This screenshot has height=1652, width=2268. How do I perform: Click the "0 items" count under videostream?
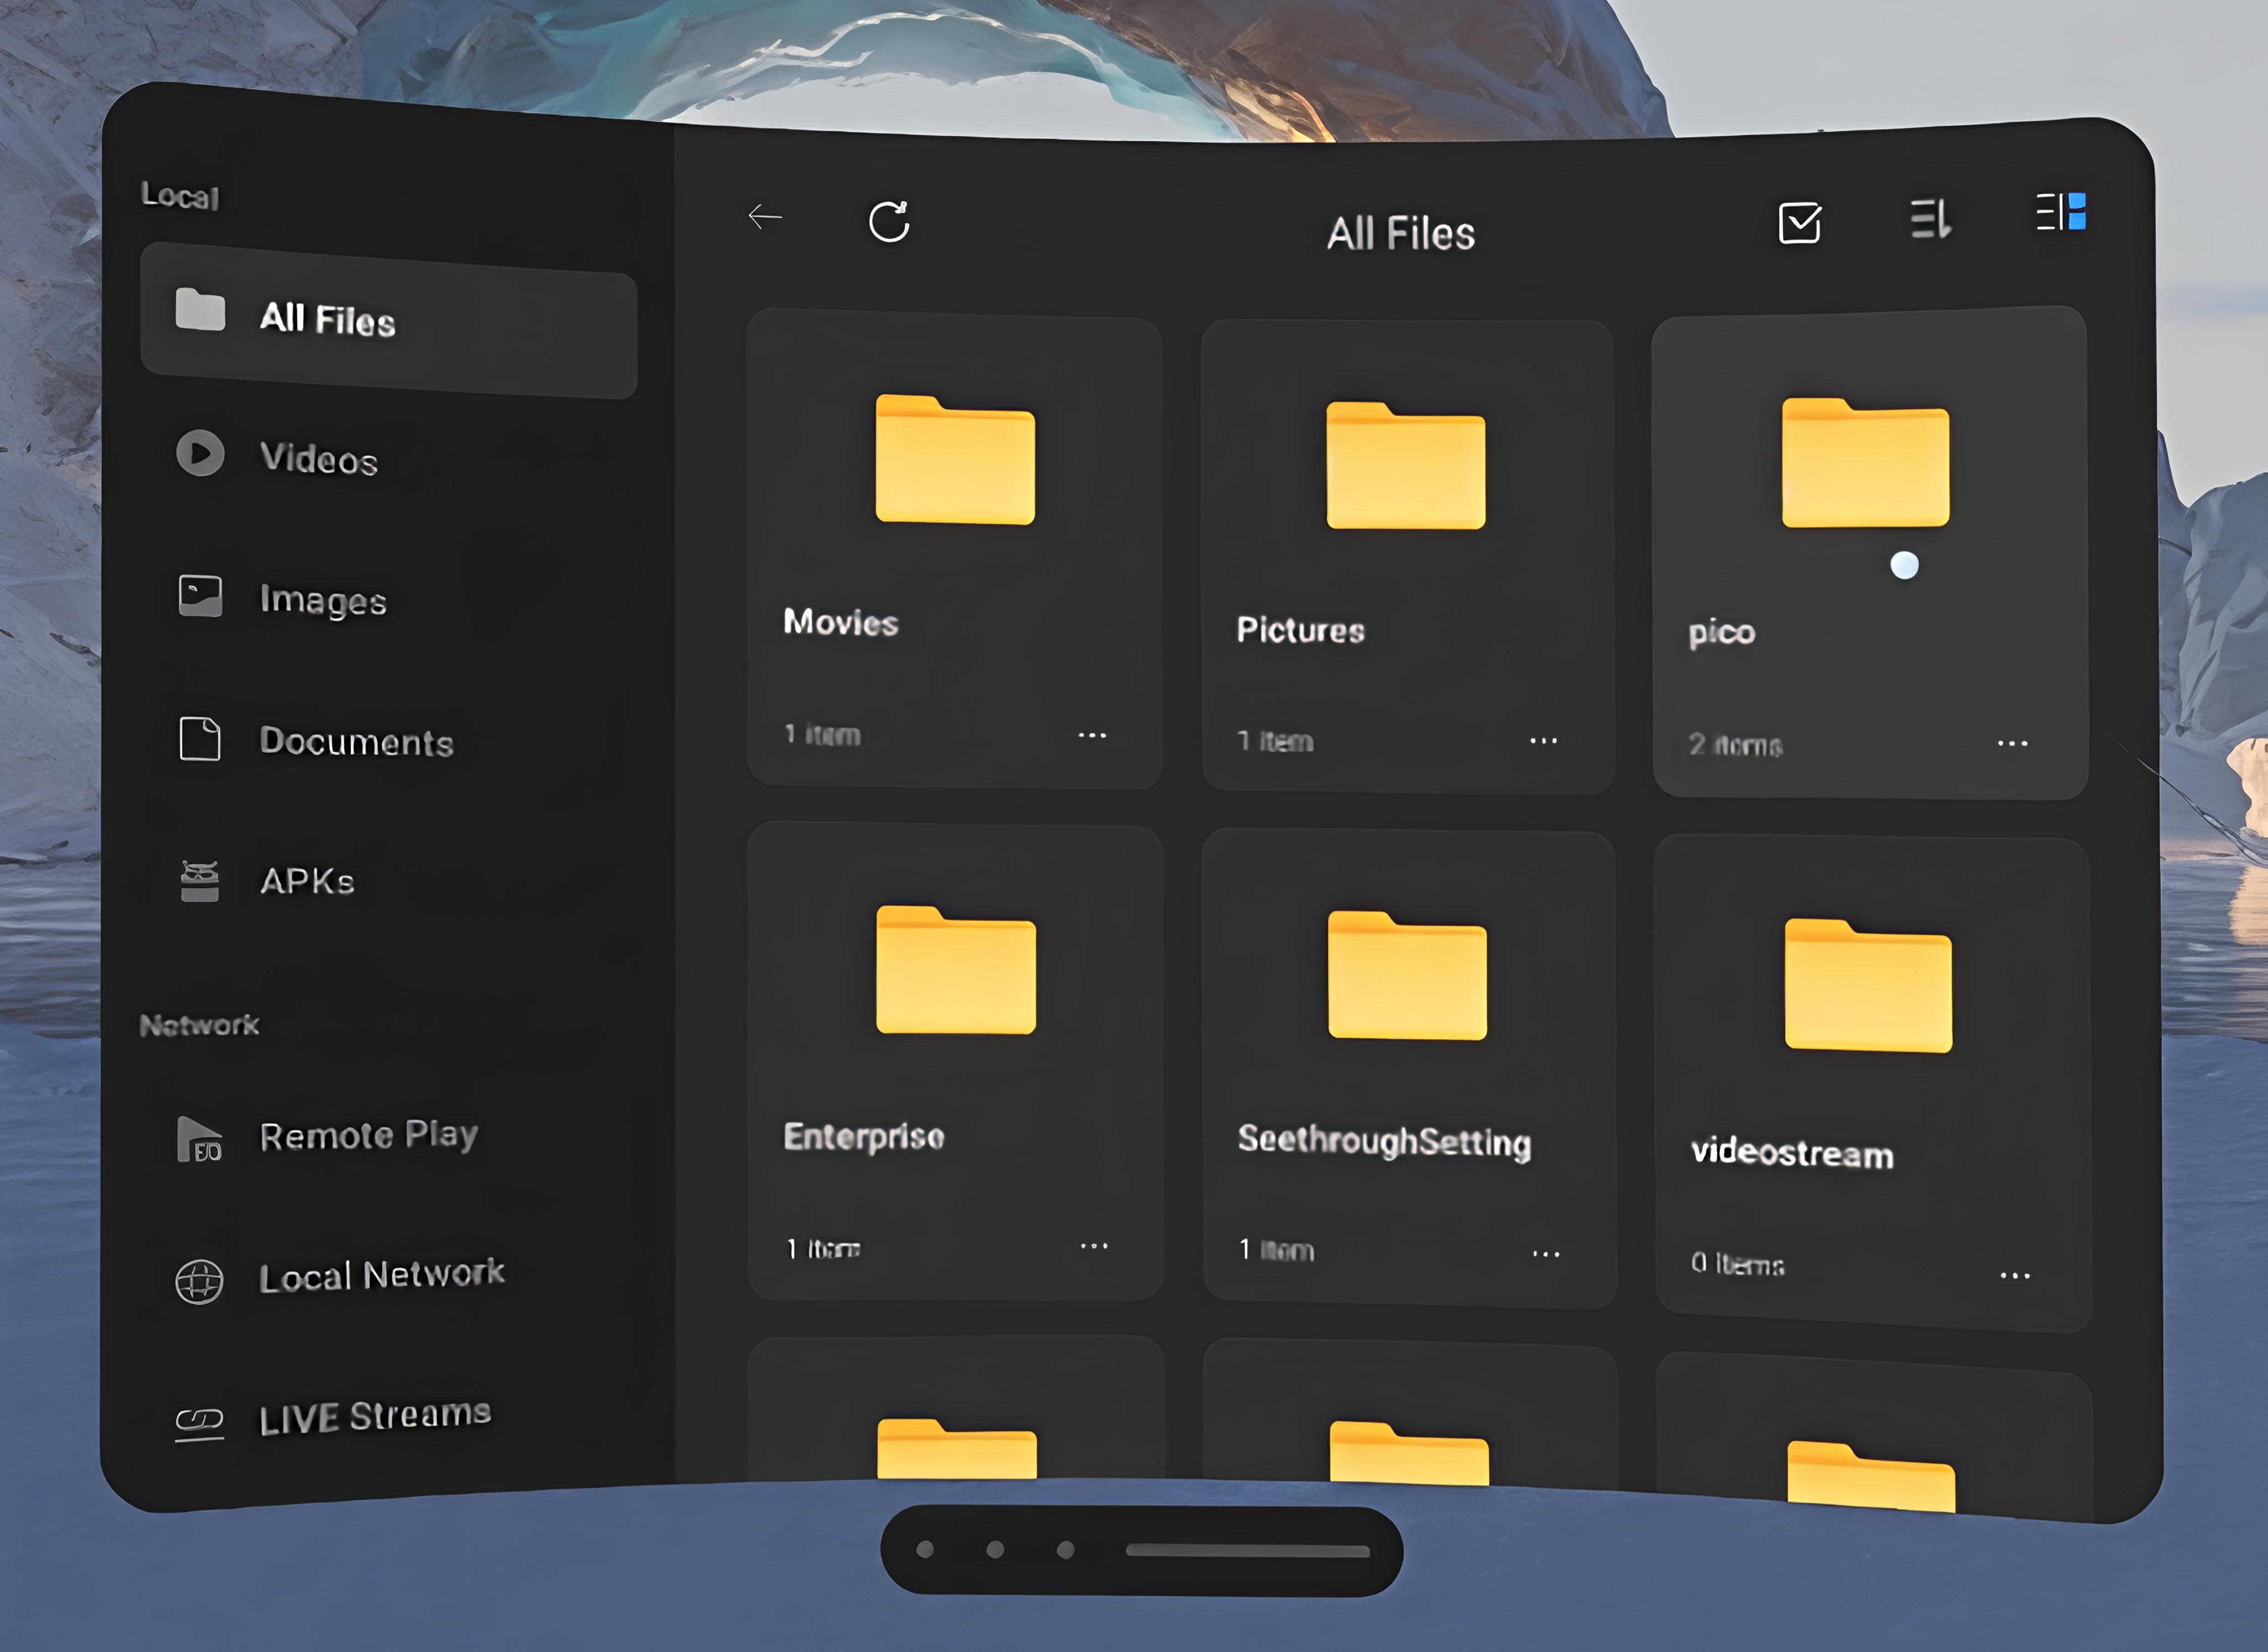click(1738, 1264)
